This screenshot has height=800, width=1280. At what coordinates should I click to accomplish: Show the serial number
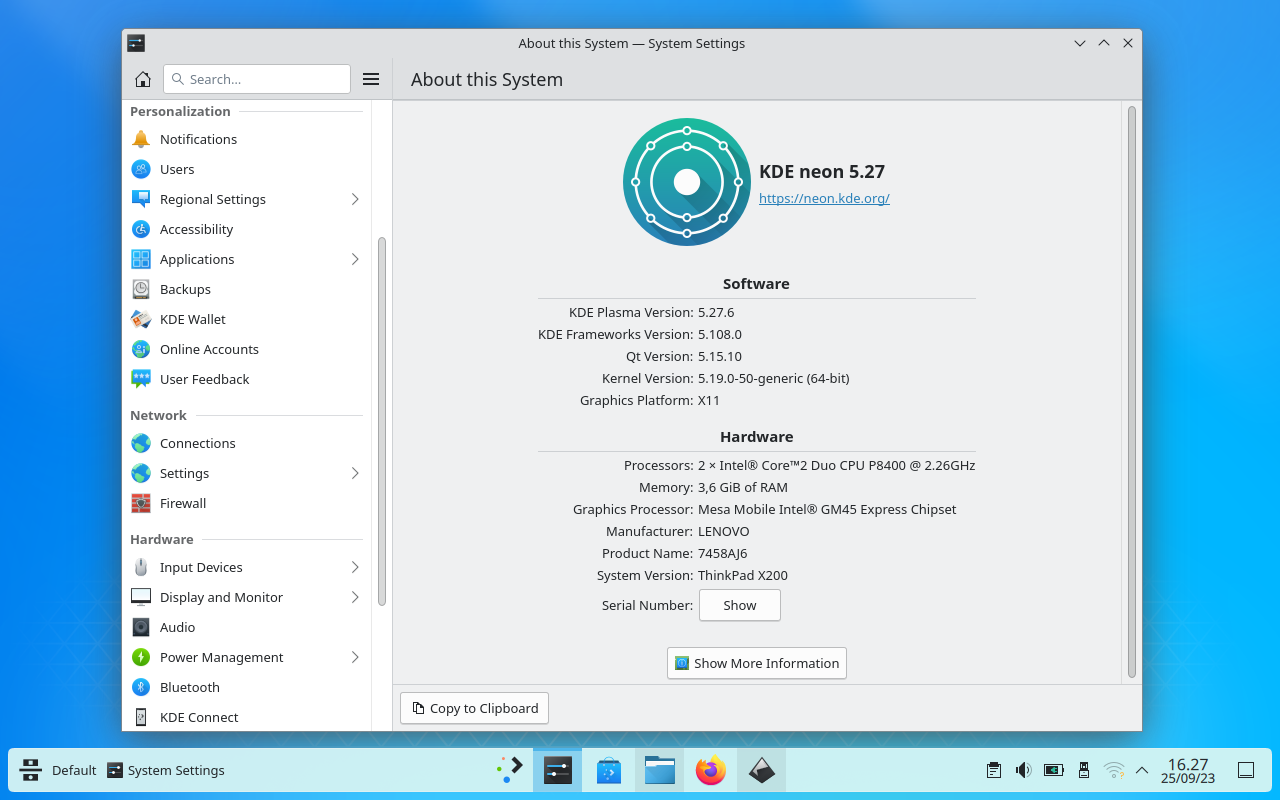coord(739,605)
